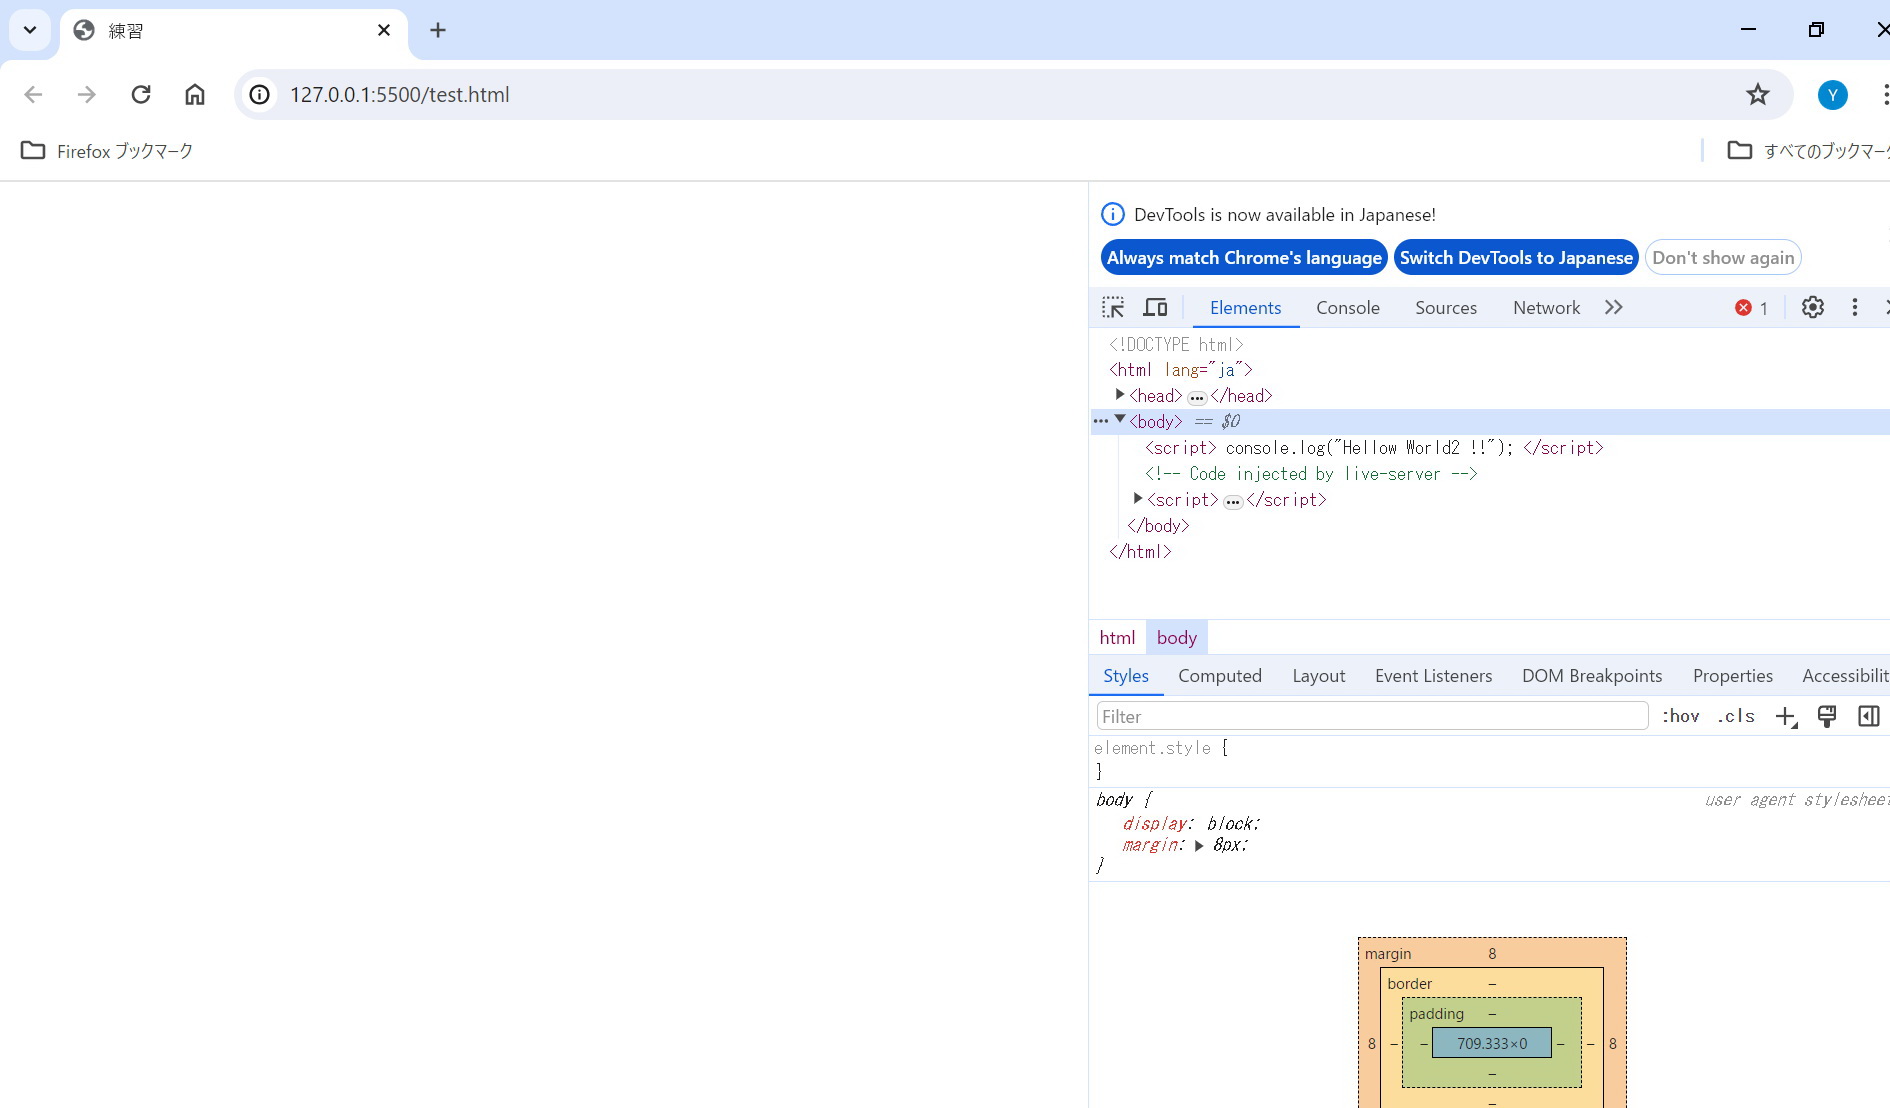Toggle the computed styles sidebar
This screenshot has width=1890, height=1108.
tap(1868, 716)
